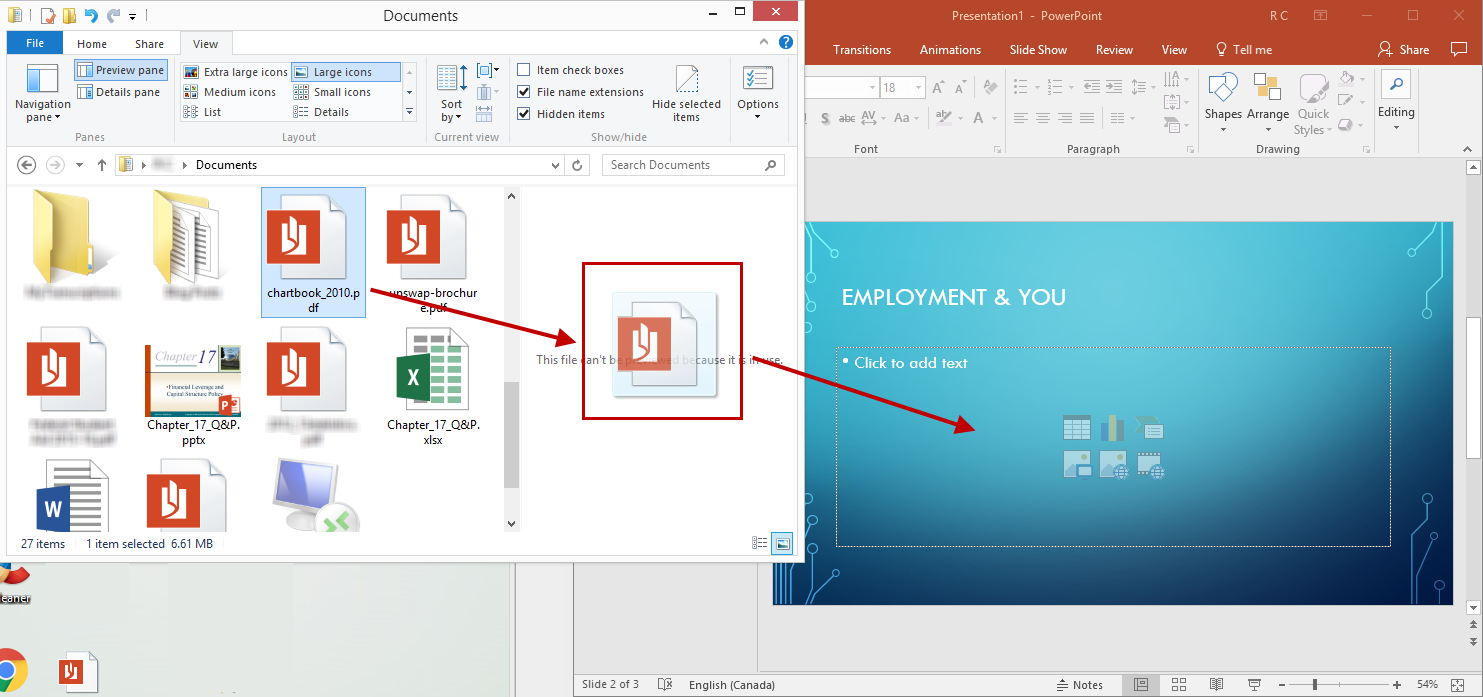Click the Editing search icon in PowerPoint
Viewport: 1483px width, 697px height.
1396,84
